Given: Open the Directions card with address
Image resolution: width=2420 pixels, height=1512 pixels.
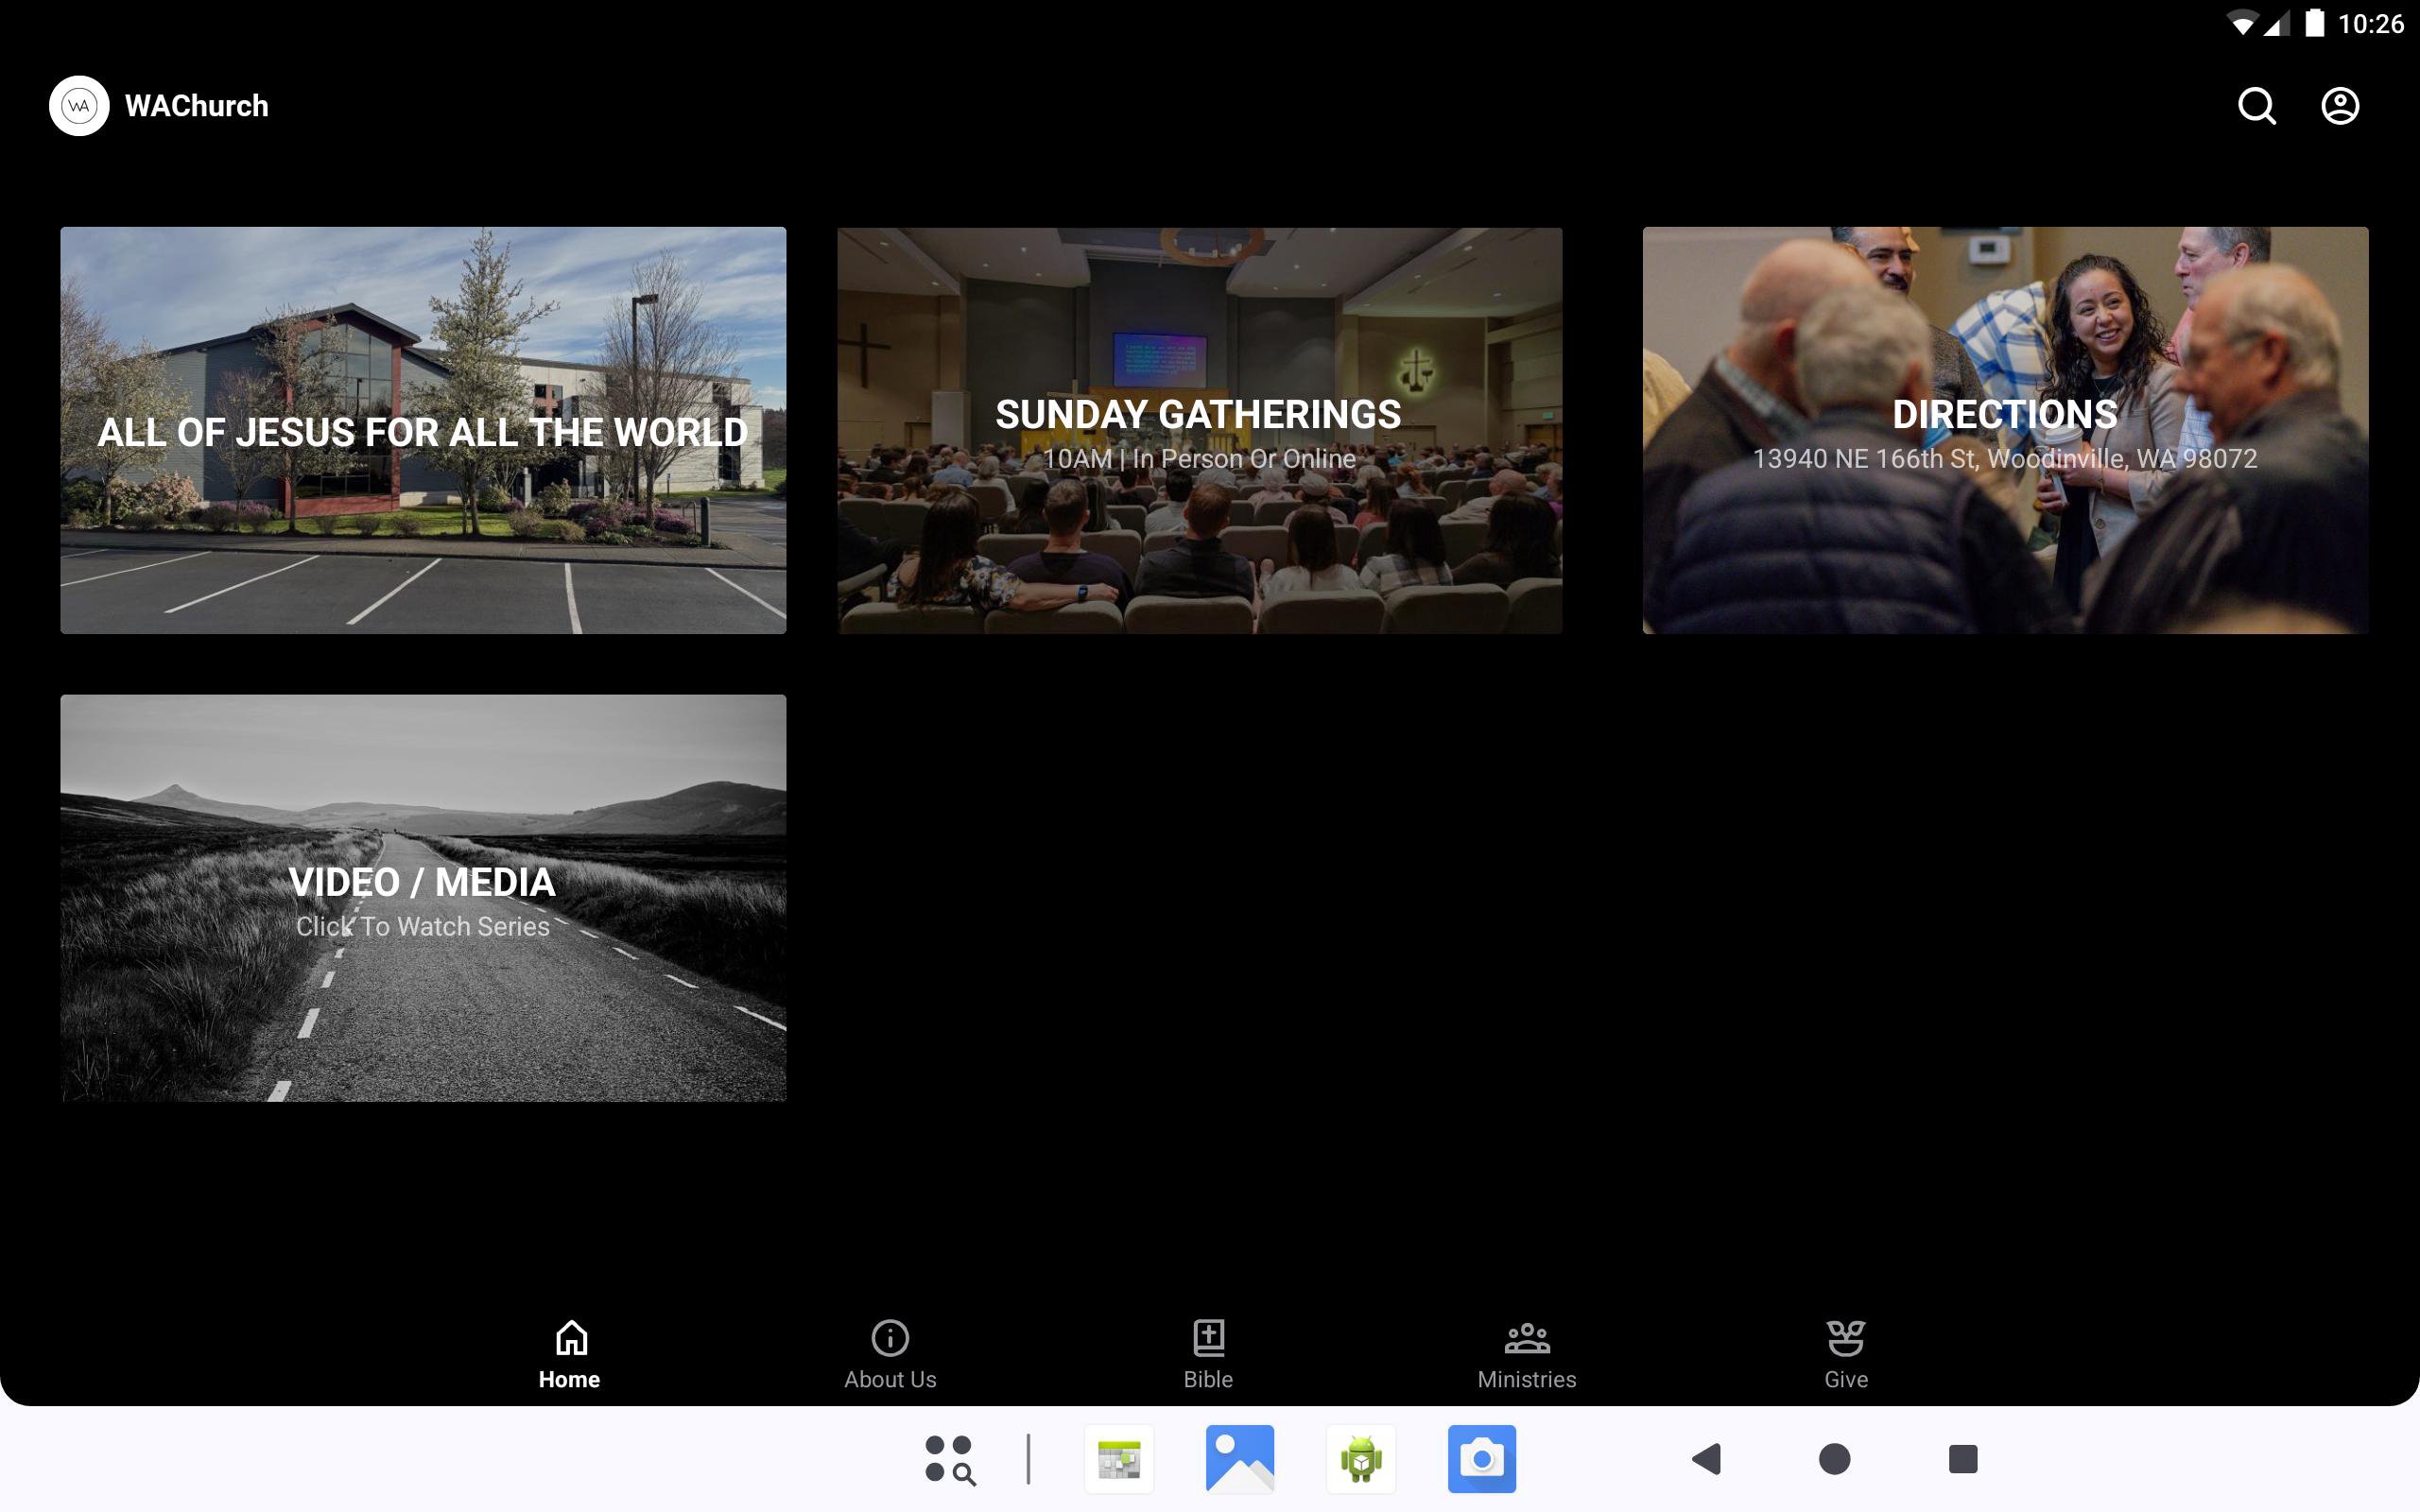Looking at the screenshot, I should click(x=2004, y=430).
